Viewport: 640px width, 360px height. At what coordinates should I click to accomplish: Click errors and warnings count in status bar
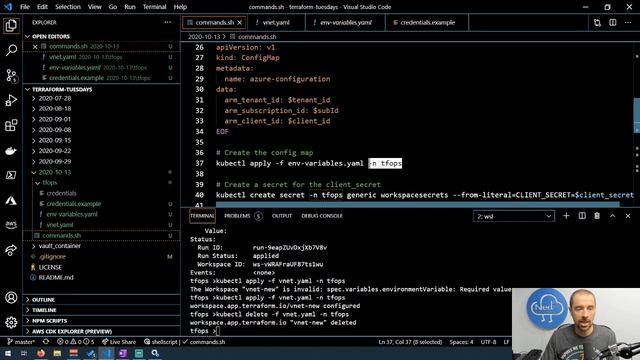(76, 342)
